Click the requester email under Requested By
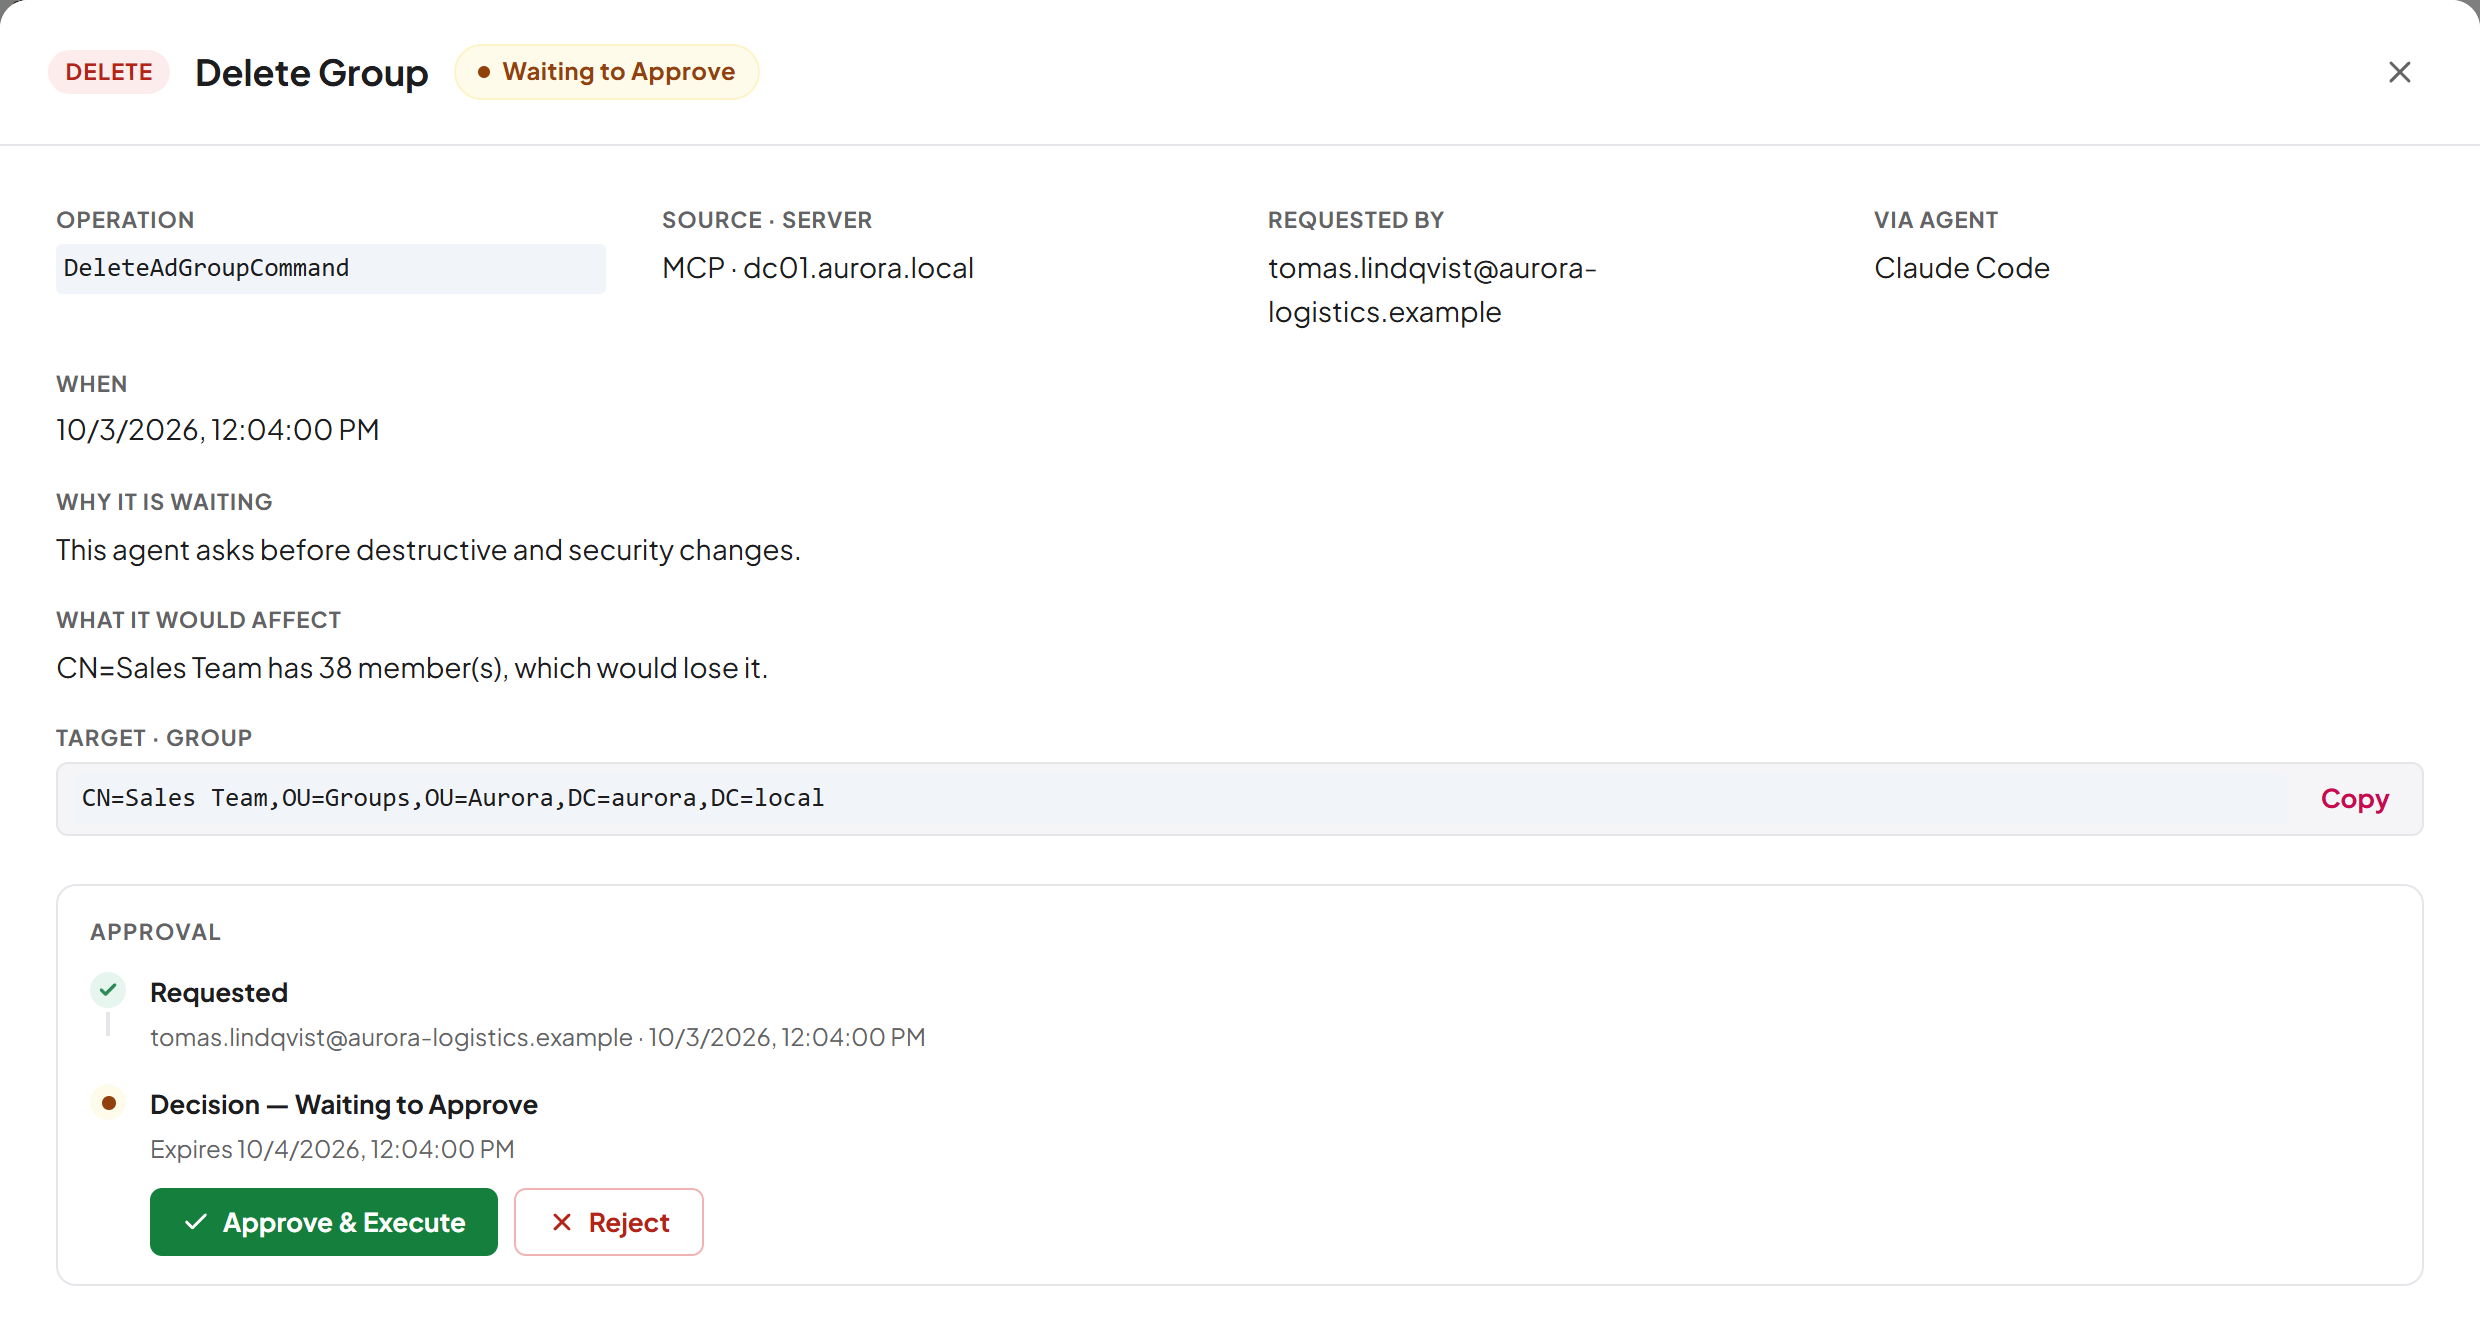The width and height of the screenshot is (2480, 1334). tap(1432, 290)
